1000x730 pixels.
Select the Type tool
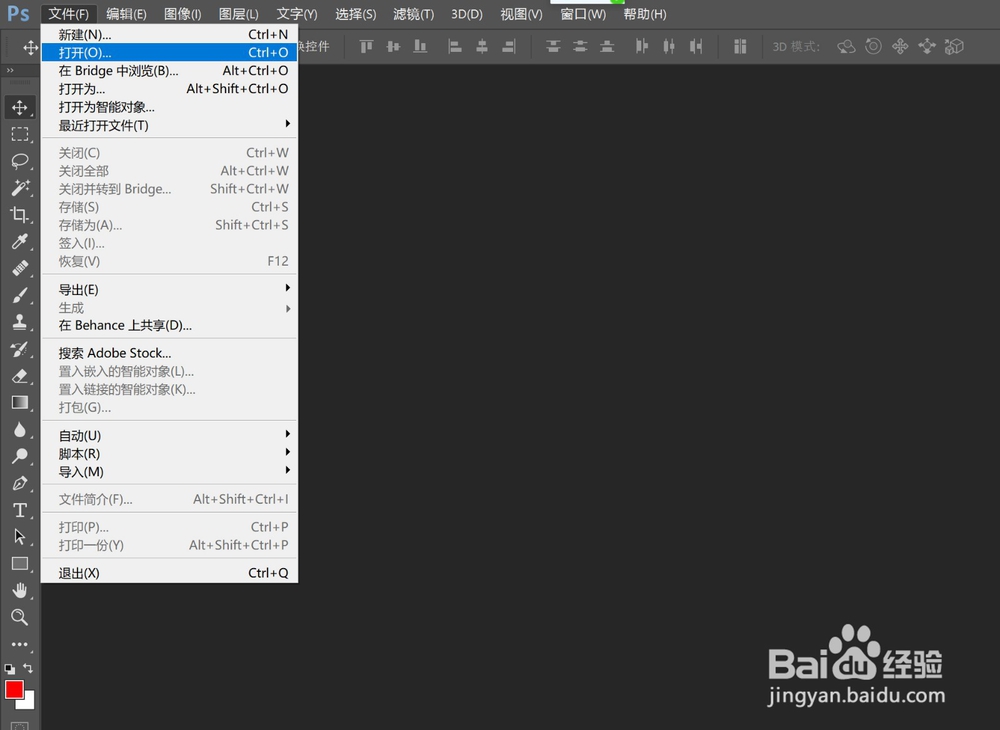tap(20, 510)
